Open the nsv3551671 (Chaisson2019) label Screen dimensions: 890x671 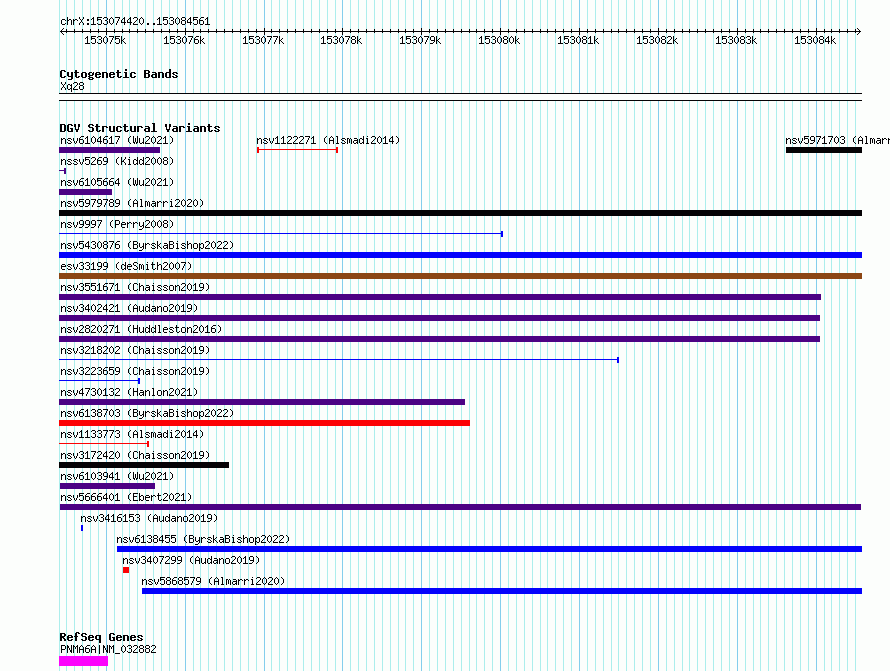[x=135, y=287]
